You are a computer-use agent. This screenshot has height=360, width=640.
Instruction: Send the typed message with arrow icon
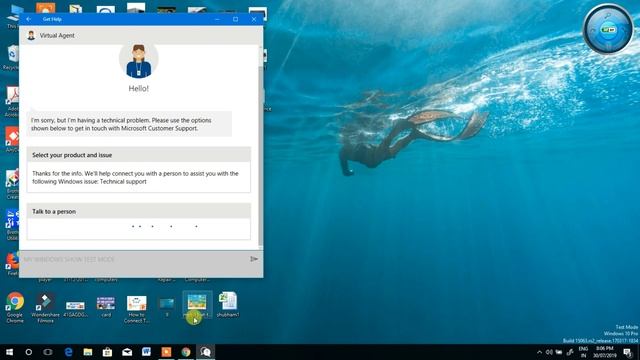coord(254,259)
